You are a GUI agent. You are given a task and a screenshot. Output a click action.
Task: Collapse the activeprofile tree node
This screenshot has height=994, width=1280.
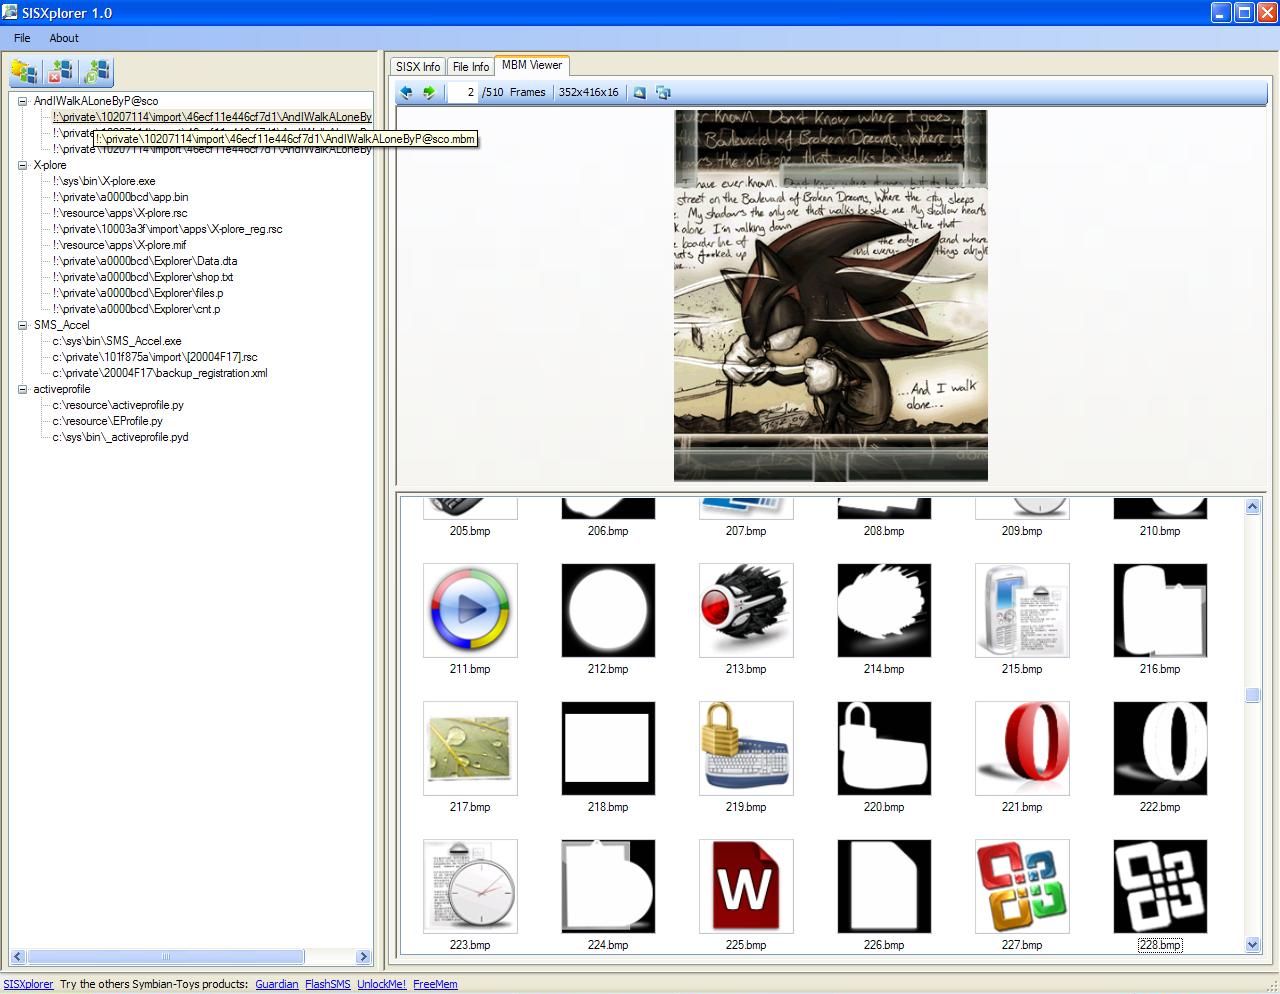click(x=22, y=389)
